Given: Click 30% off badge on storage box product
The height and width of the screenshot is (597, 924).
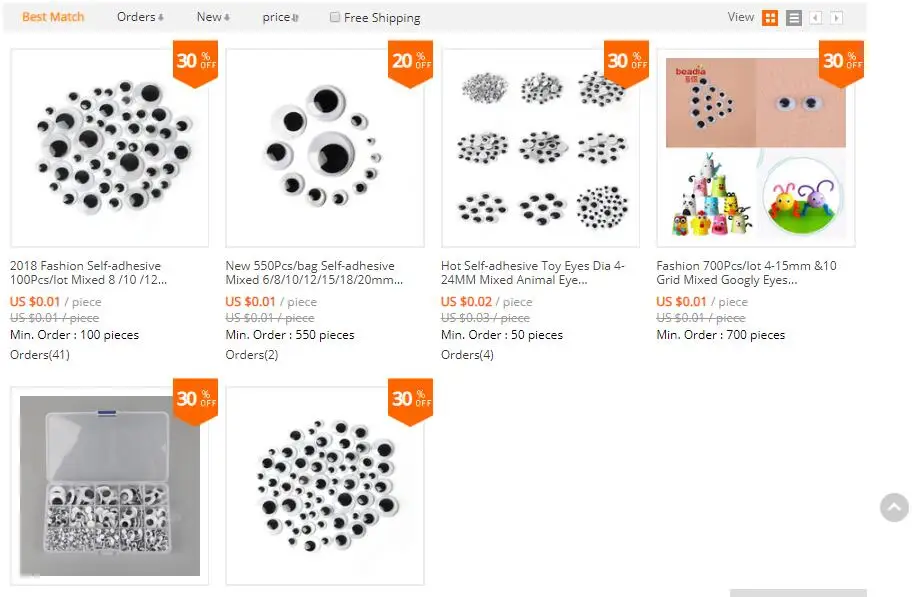Looking at the screenshot, I should (196, 401).
